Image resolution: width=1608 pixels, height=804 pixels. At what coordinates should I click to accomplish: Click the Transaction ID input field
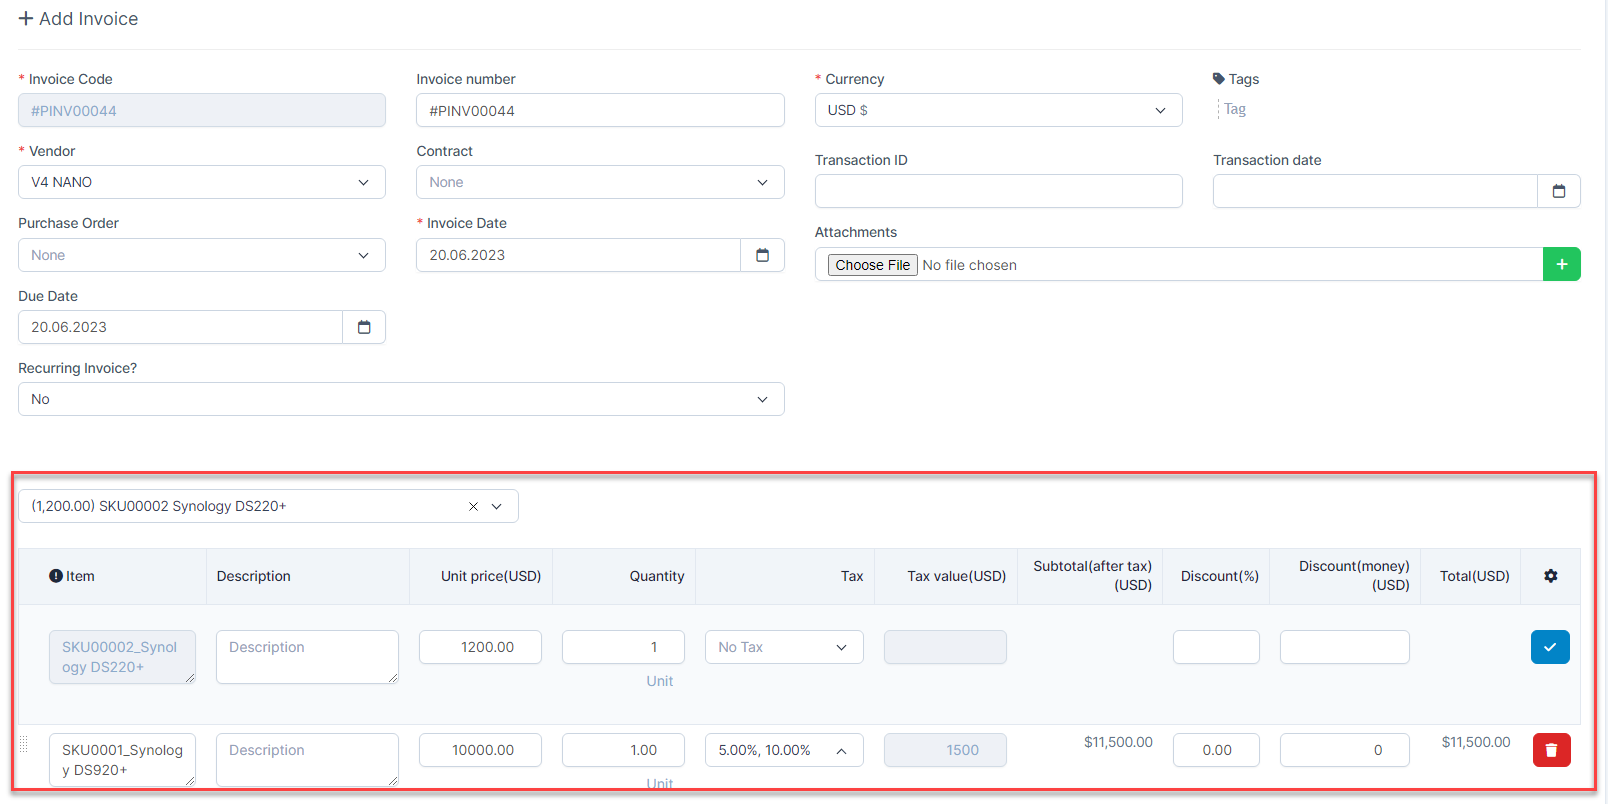997,191
